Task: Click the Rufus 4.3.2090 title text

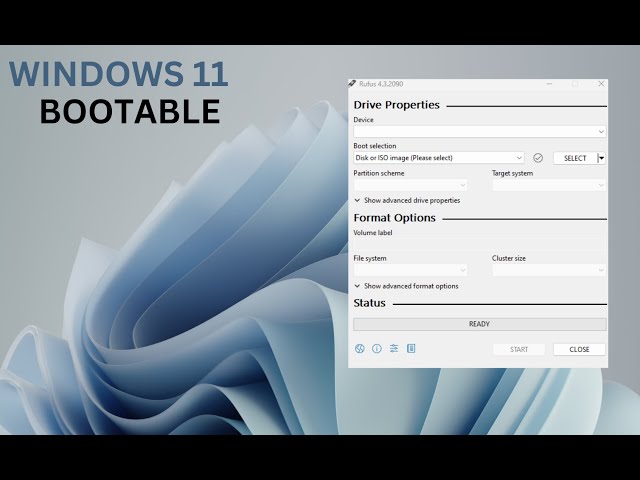Action: pos(381,84)
